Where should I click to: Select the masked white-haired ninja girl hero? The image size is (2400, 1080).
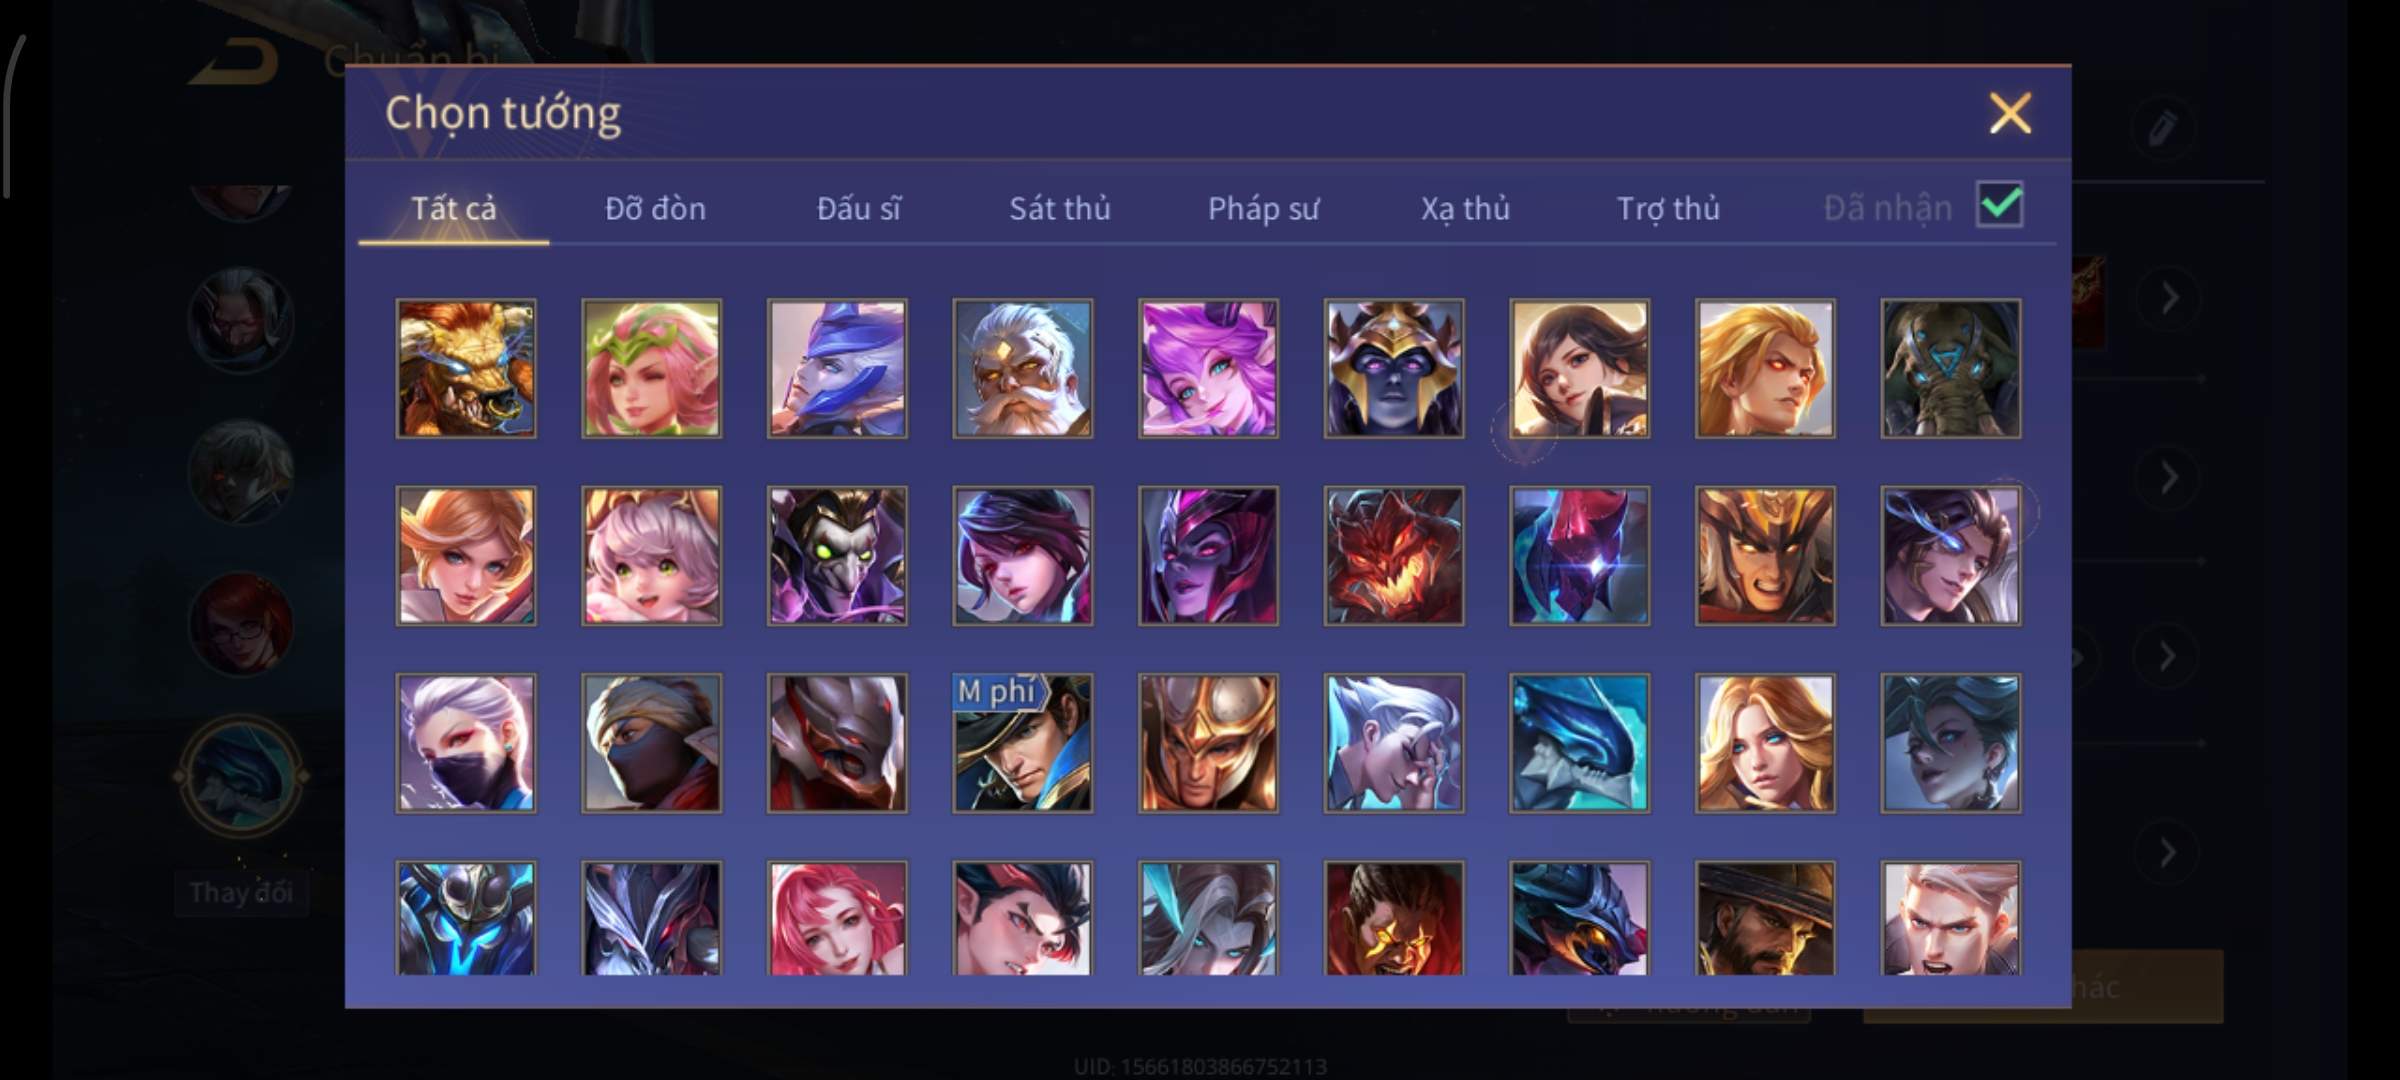[x=466, y=743]
